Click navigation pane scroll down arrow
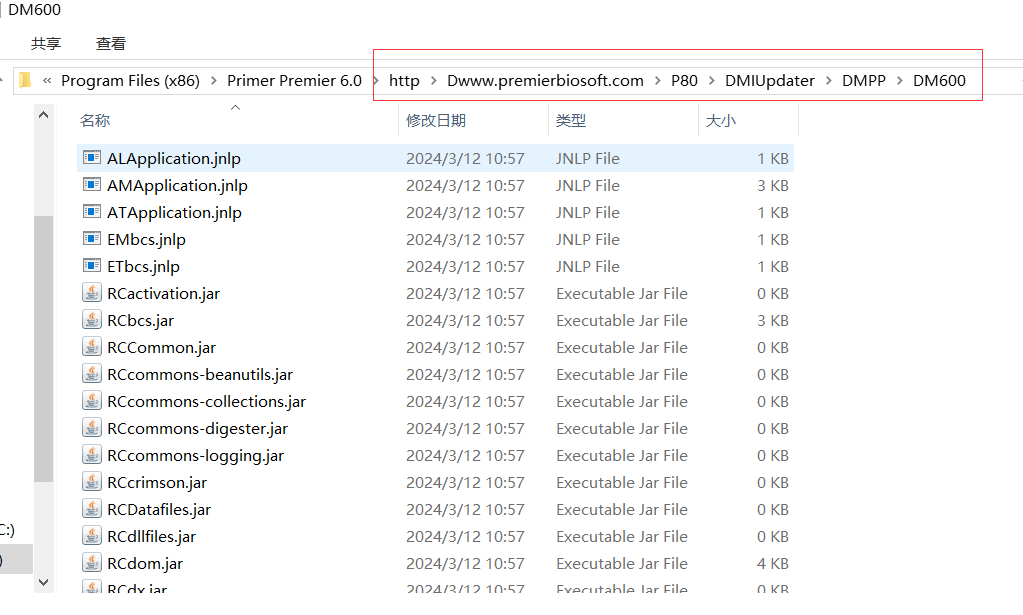Screen dimensions: 1023x615 pyautogui.click(x=44, y=582)
